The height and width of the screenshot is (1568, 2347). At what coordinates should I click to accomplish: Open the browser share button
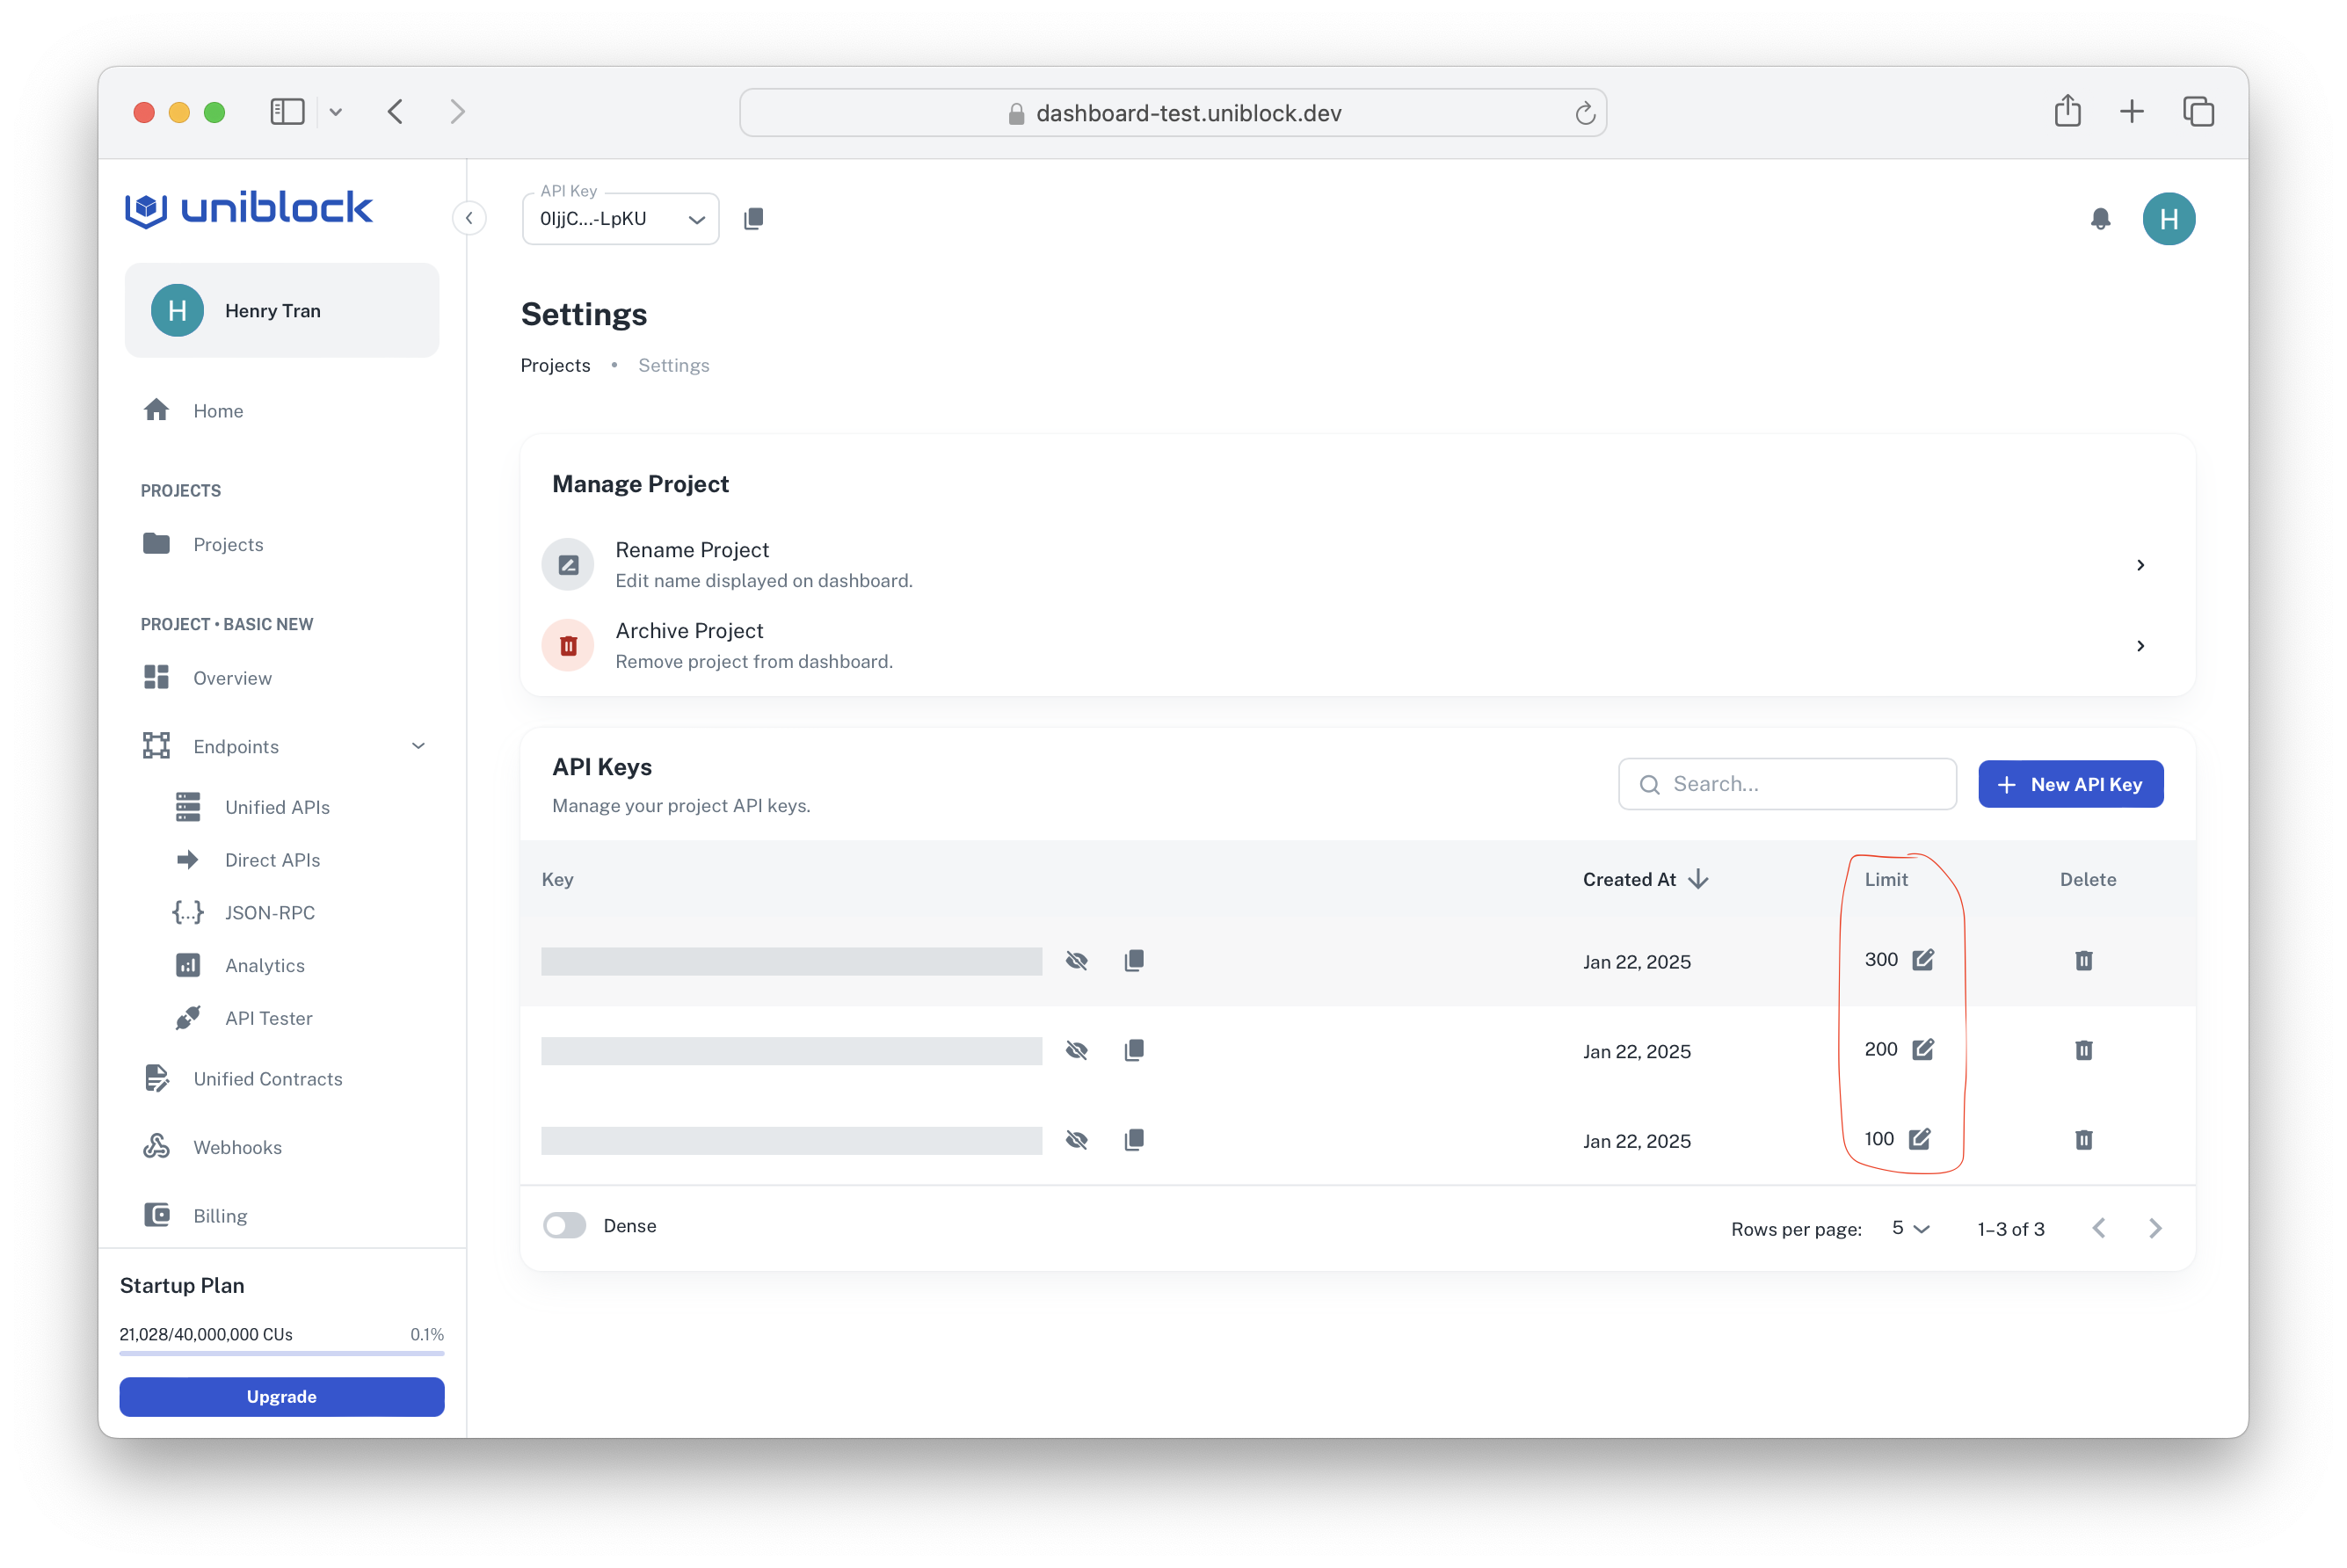tap(2067, 111)
